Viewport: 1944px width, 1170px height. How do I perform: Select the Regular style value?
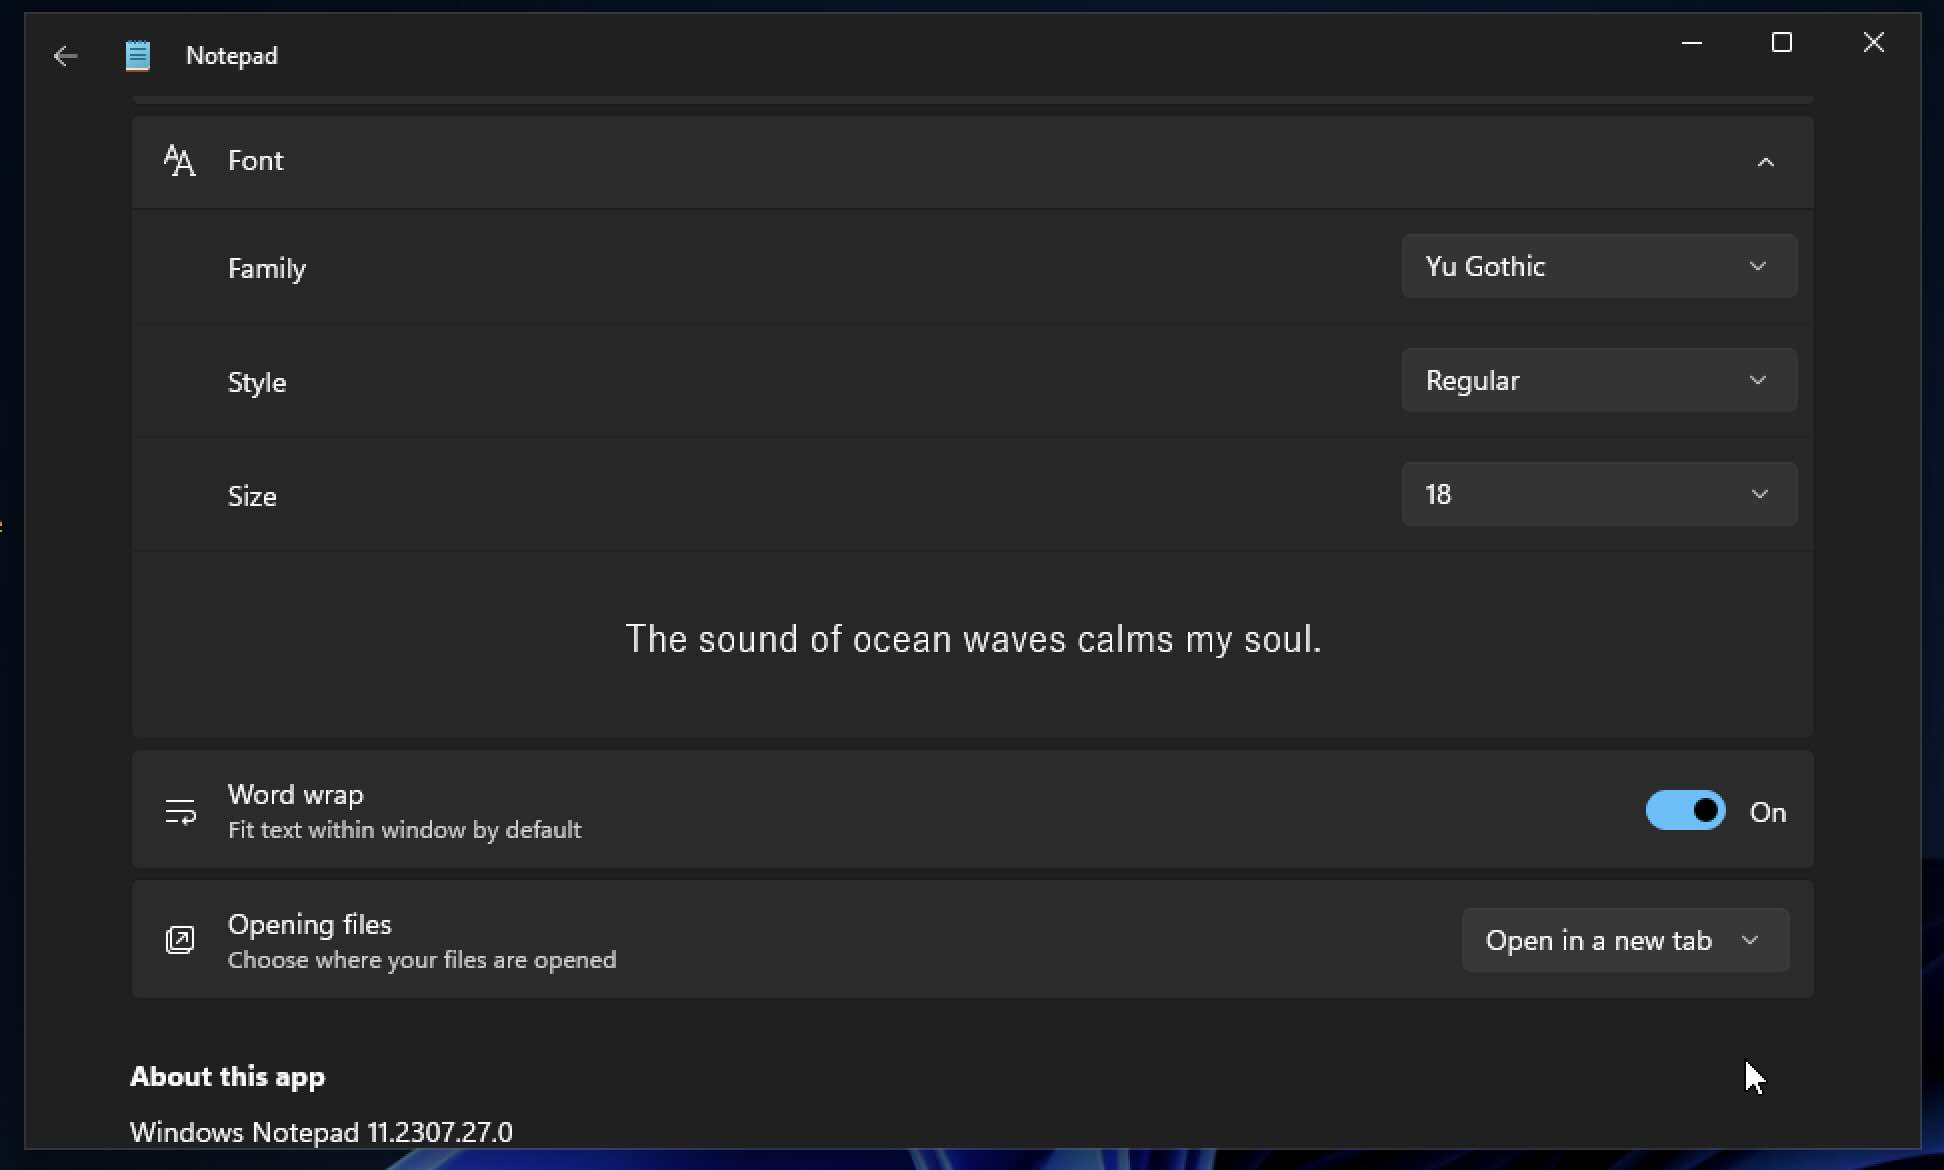coord(1597,380)
